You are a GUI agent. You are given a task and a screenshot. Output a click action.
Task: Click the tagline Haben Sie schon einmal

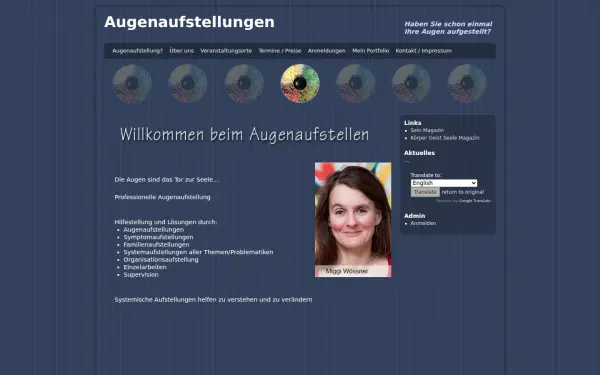pos(448,24)
